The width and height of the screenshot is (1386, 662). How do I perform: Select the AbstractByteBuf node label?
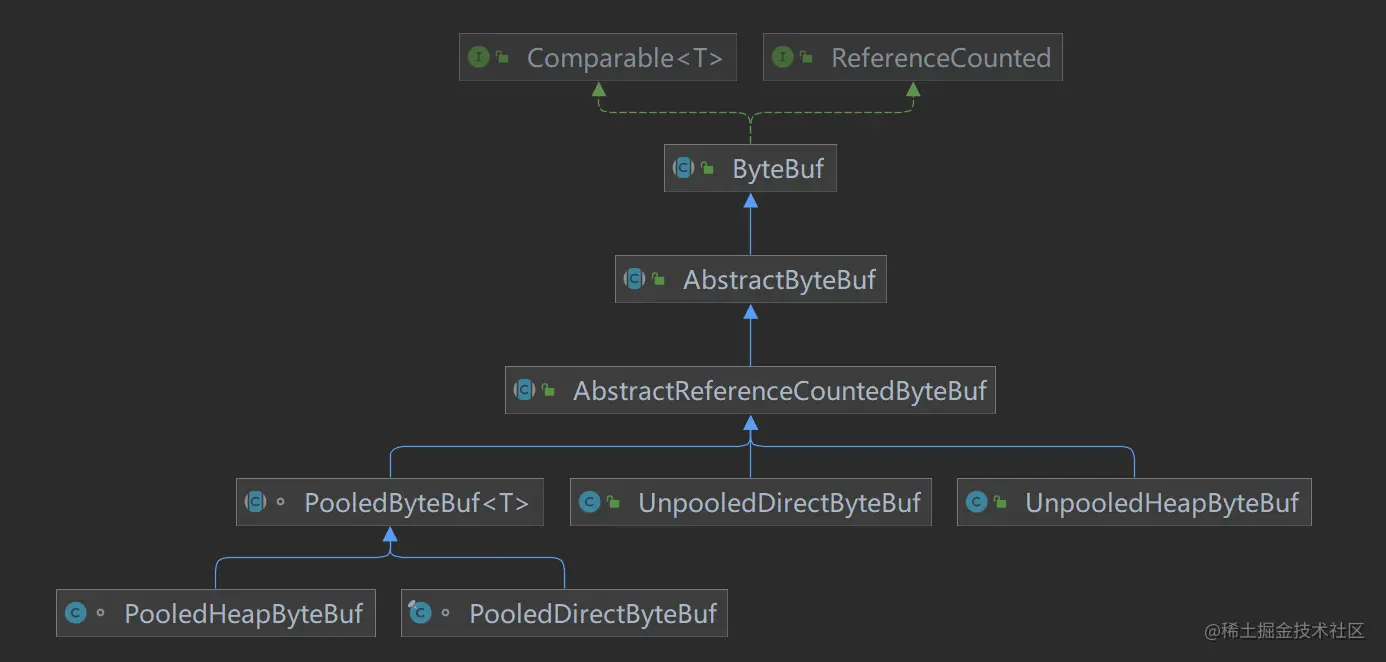tap(779, 280)
